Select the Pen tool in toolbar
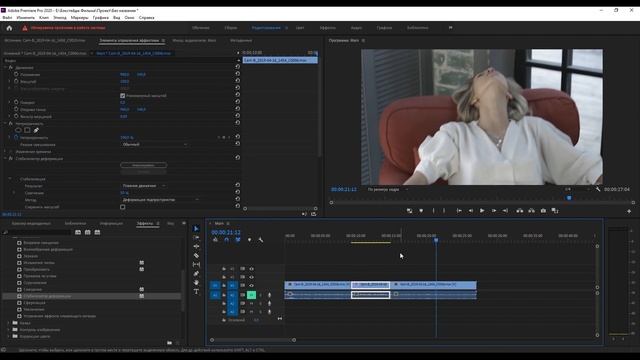This screenshot has height=360, width=640. click(196, 273)
